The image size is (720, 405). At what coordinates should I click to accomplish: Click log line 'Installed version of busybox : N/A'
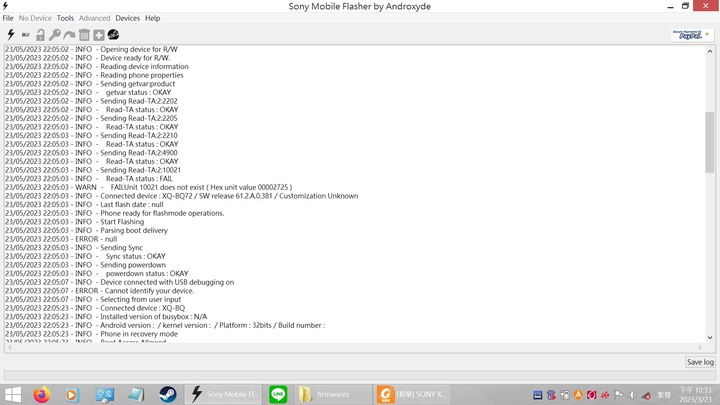106,316
